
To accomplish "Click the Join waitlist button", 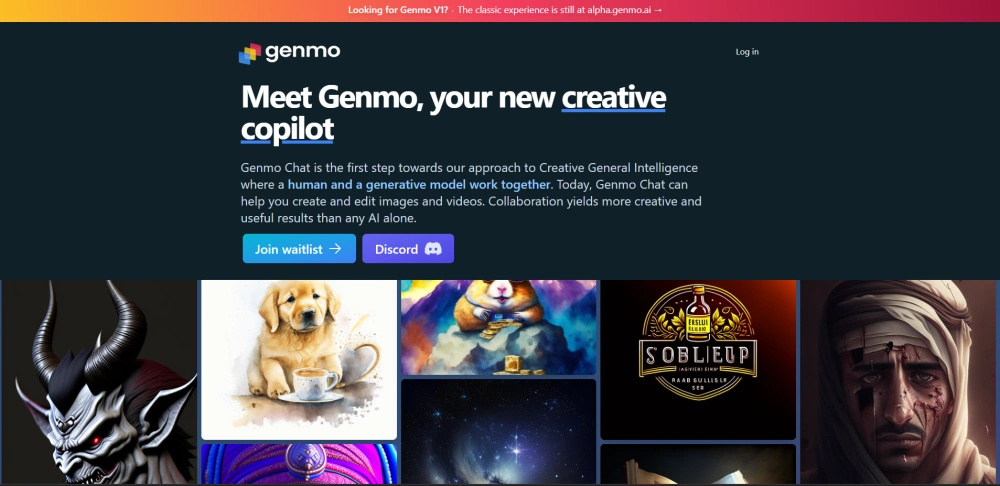I will point(299,249).
